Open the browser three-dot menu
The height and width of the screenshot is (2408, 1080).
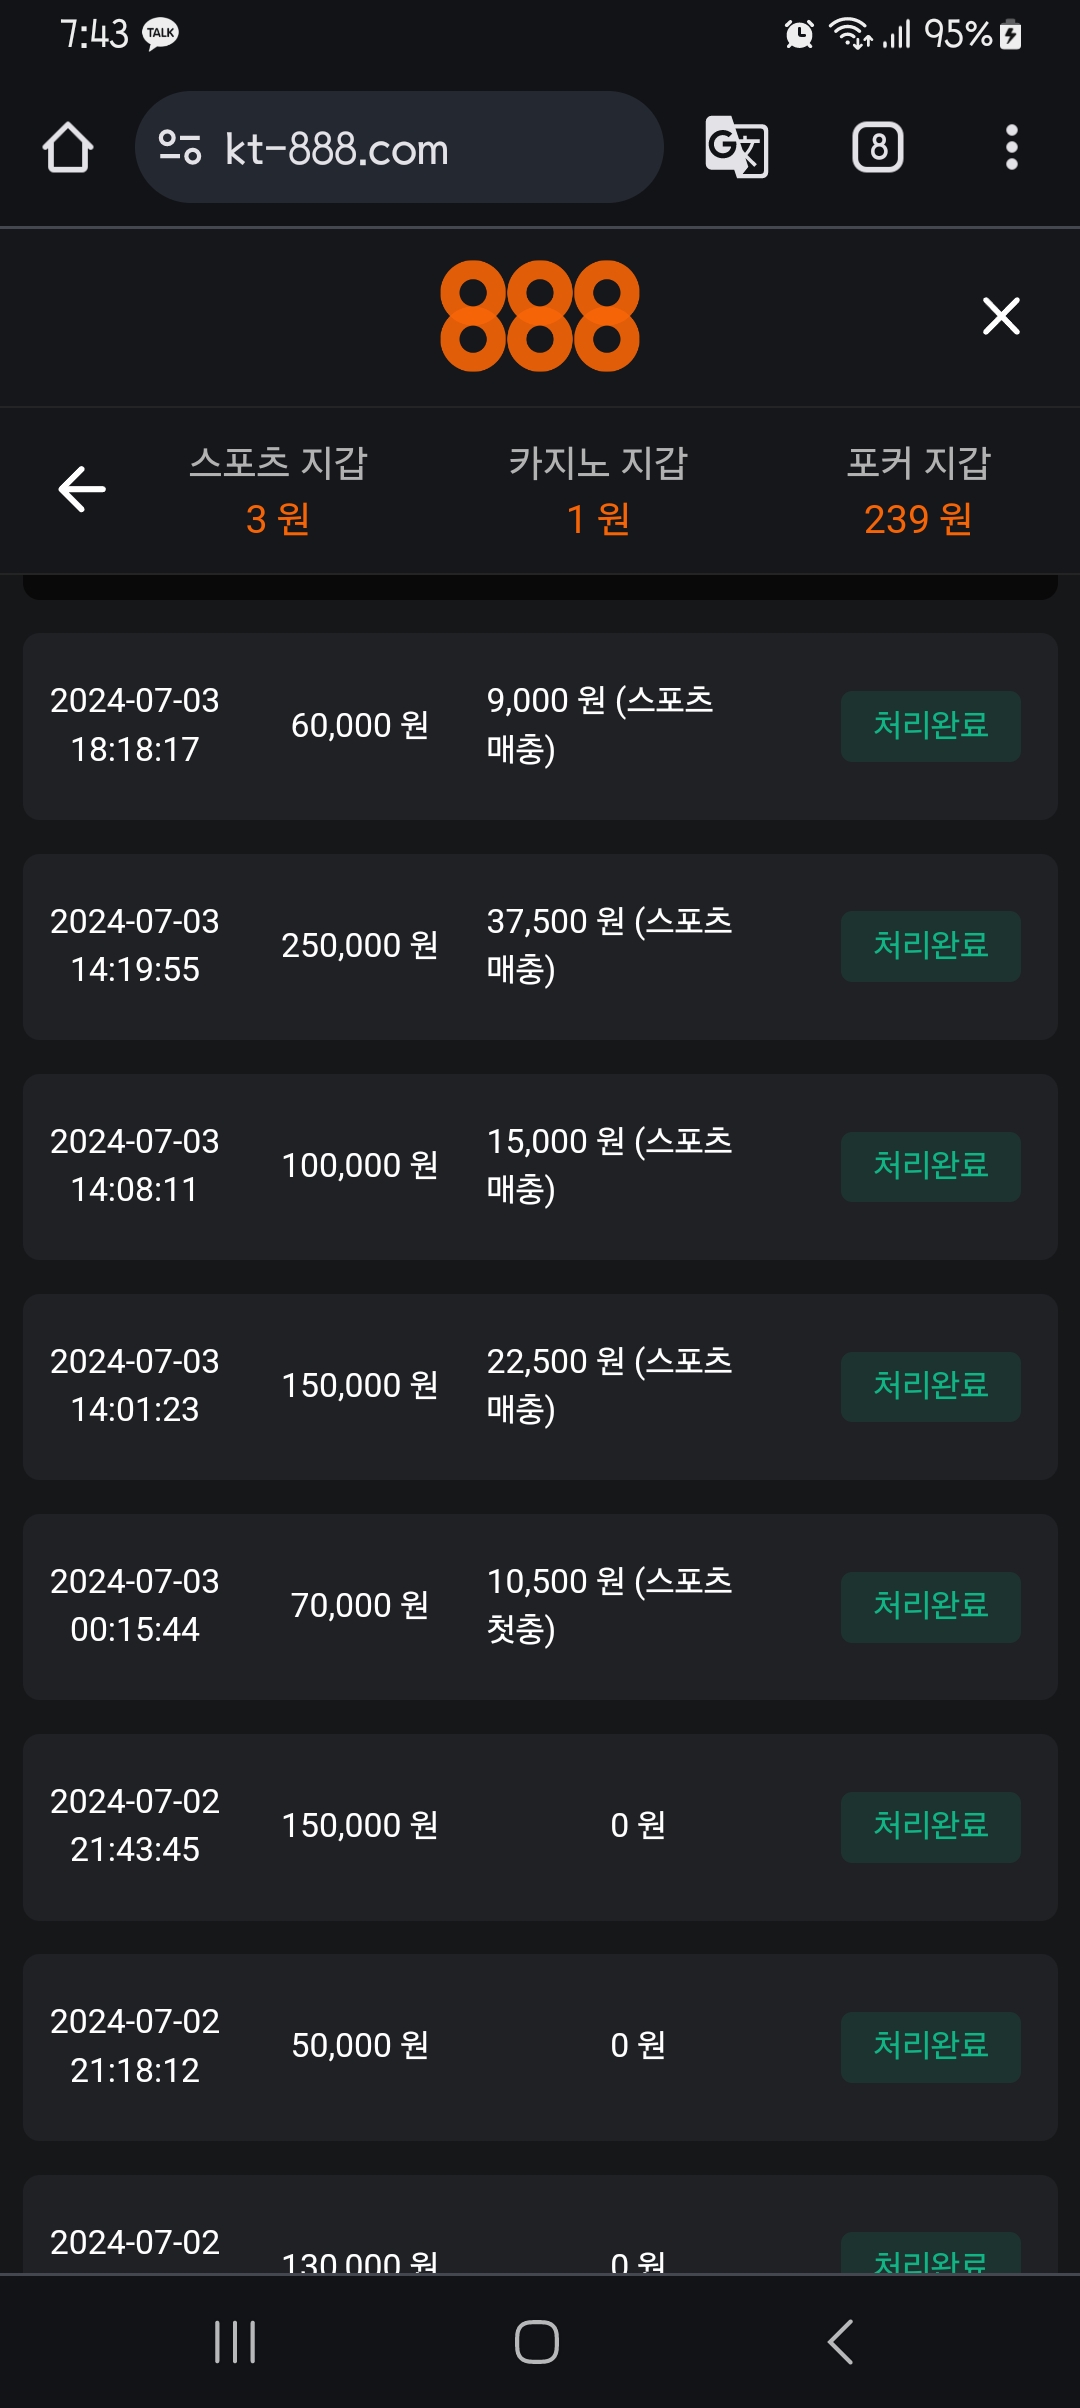1011,148
